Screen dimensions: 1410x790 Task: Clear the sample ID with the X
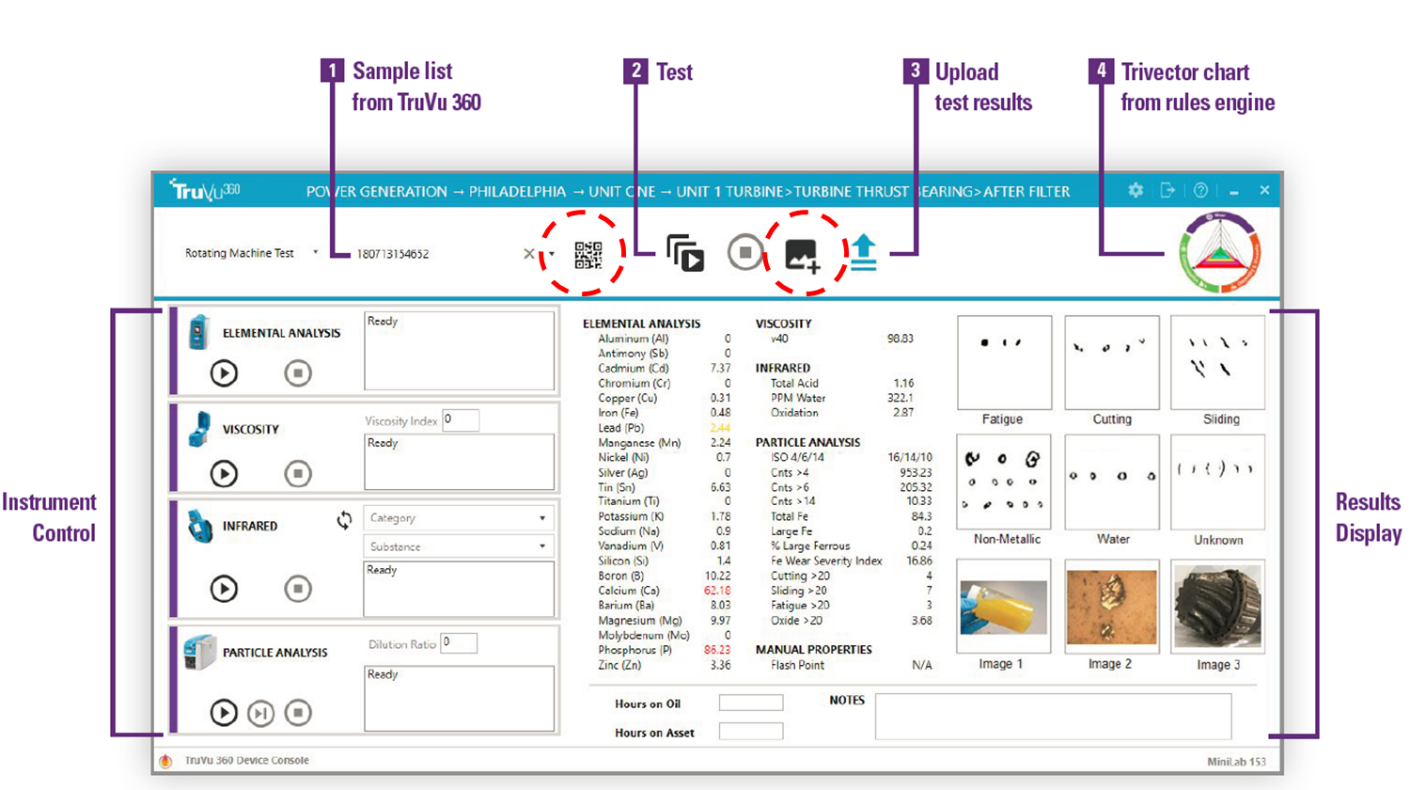click(x=529, y=254)
